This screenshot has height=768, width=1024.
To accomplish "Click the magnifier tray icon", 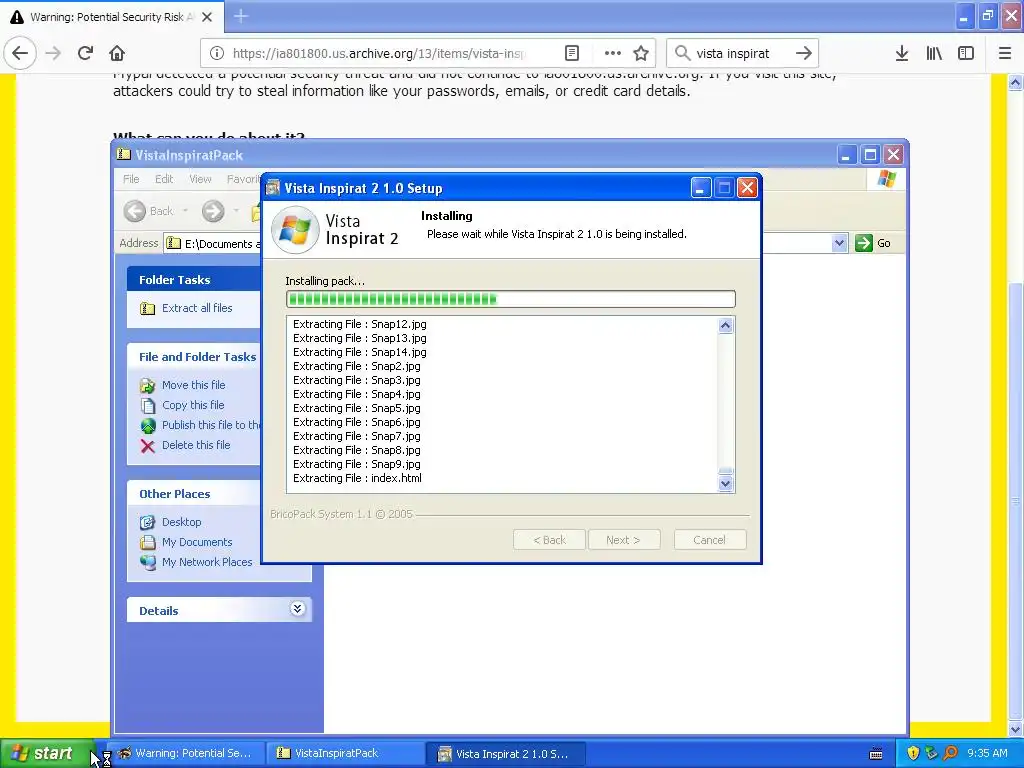I will coord(950,754).
